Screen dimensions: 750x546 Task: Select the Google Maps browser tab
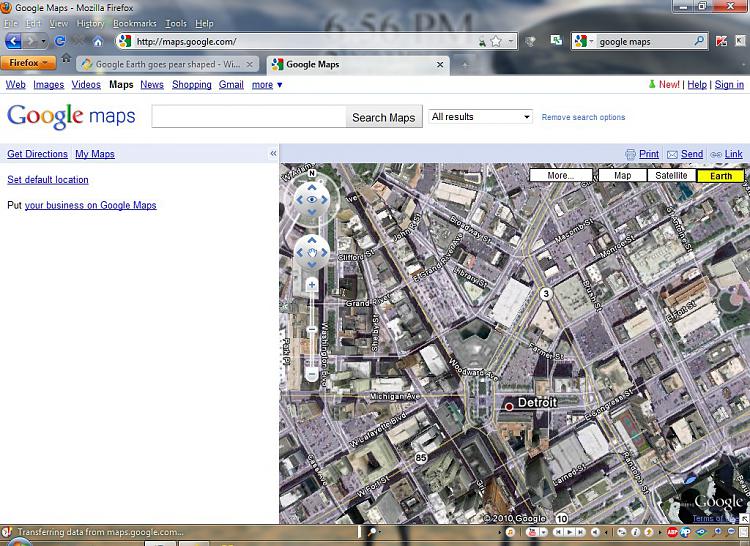coord(358,64)
